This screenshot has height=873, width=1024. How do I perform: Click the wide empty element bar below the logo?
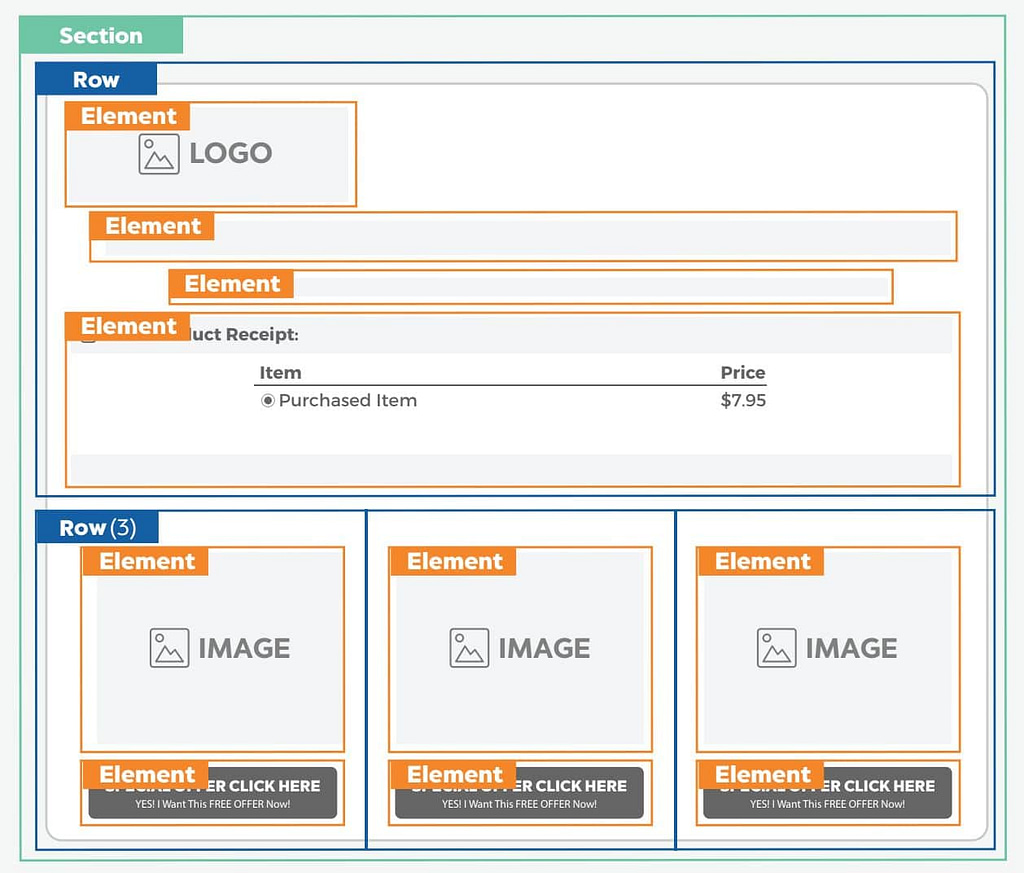pos(523,236)
